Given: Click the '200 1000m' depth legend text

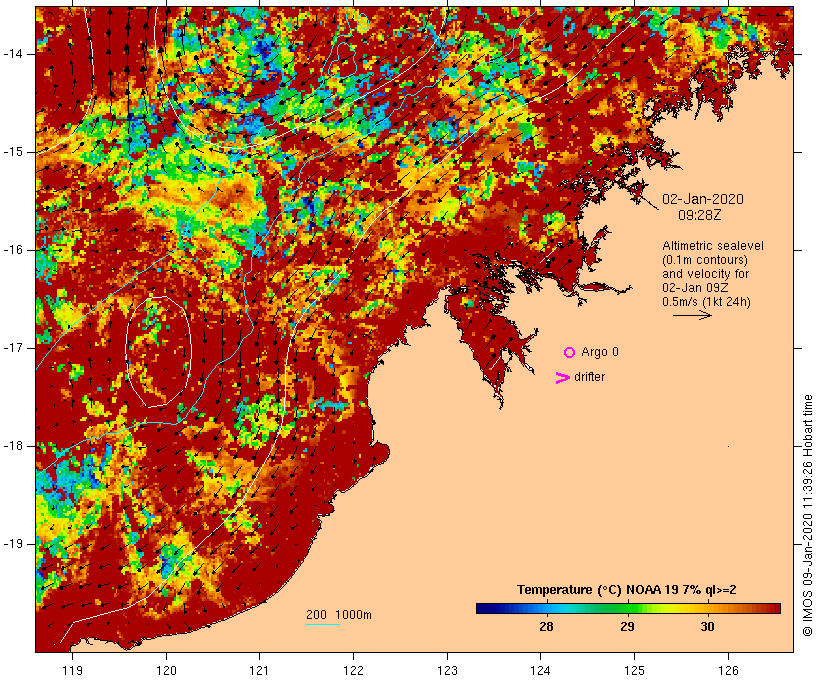Looking at the screenshot, I should [339, 615].
